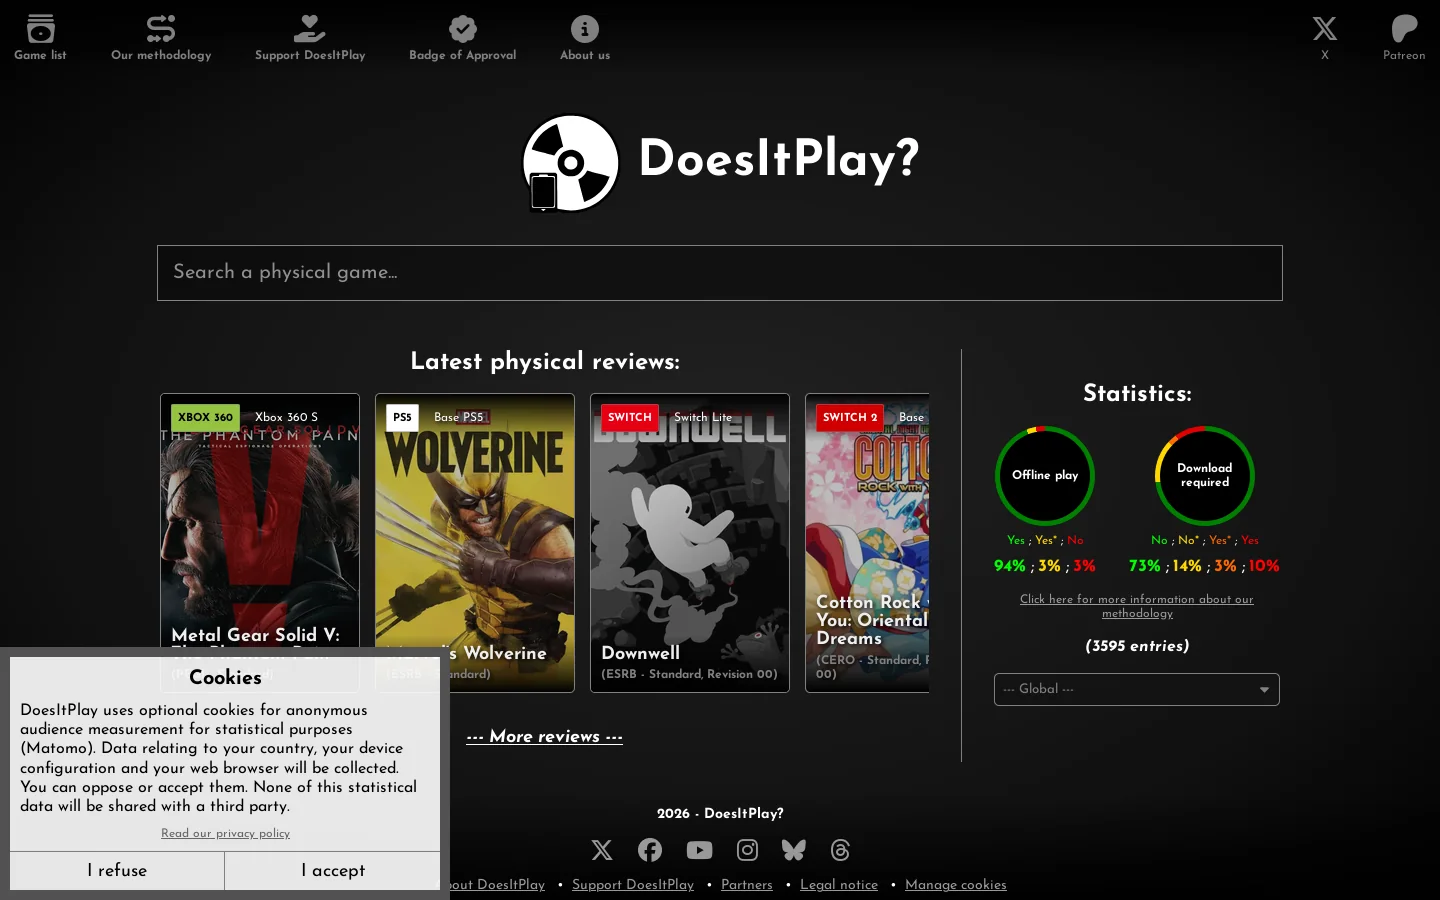Image resolution: width=1440 pixels, height=900 pixels.
Task: Open the footer Facebook icon
Action: pyautogui.click(x=650, y=850)
